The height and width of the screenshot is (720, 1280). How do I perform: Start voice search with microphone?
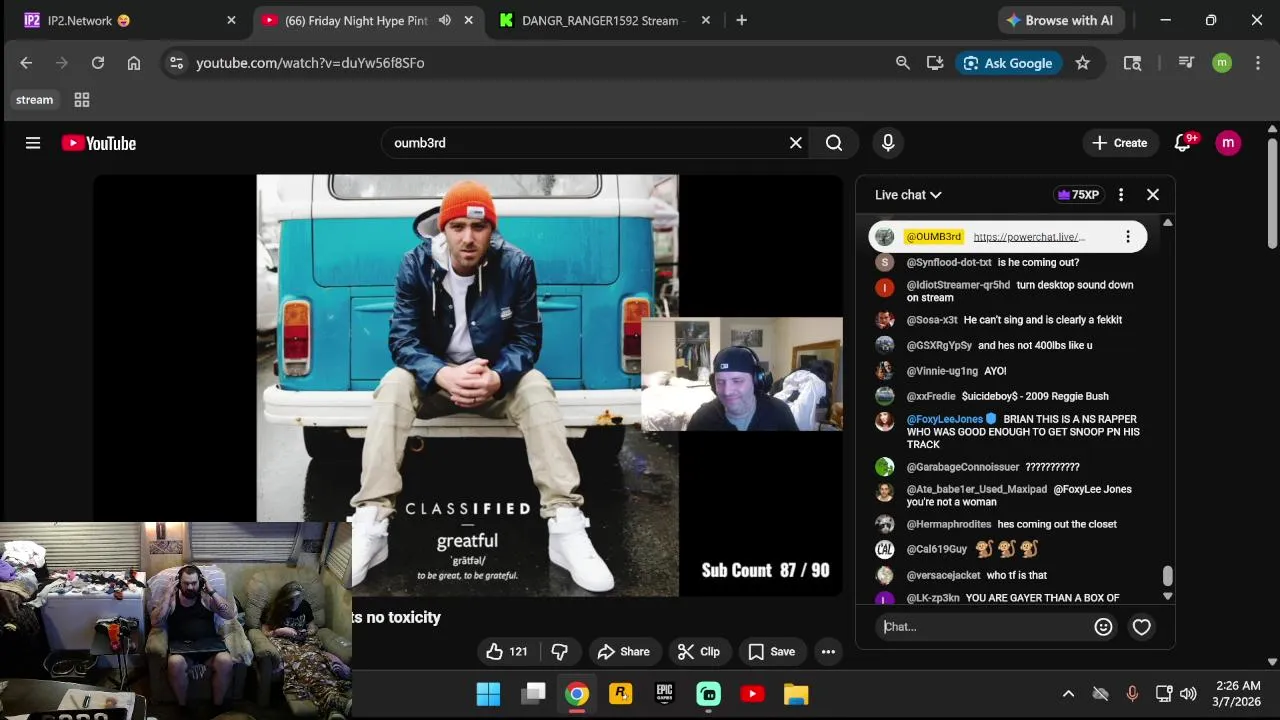point(888,143)
